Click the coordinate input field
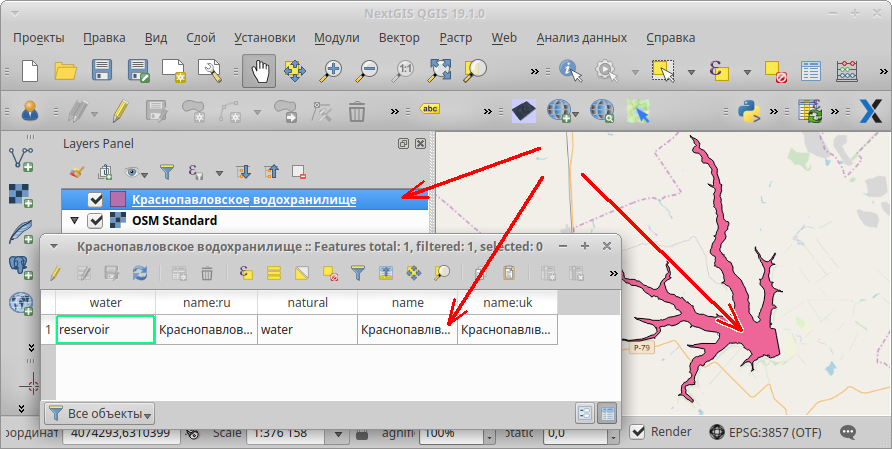This screenshot has width=892, height=449. (x=121, y=434)
